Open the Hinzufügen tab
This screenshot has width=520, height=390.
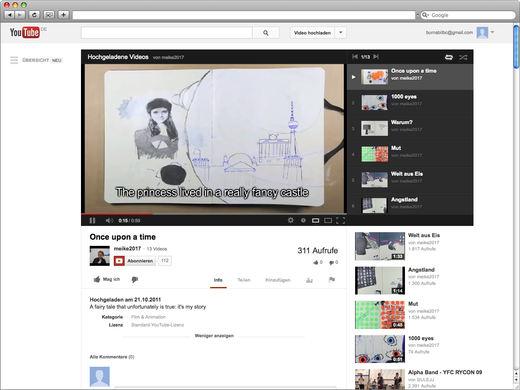point(278,280)
